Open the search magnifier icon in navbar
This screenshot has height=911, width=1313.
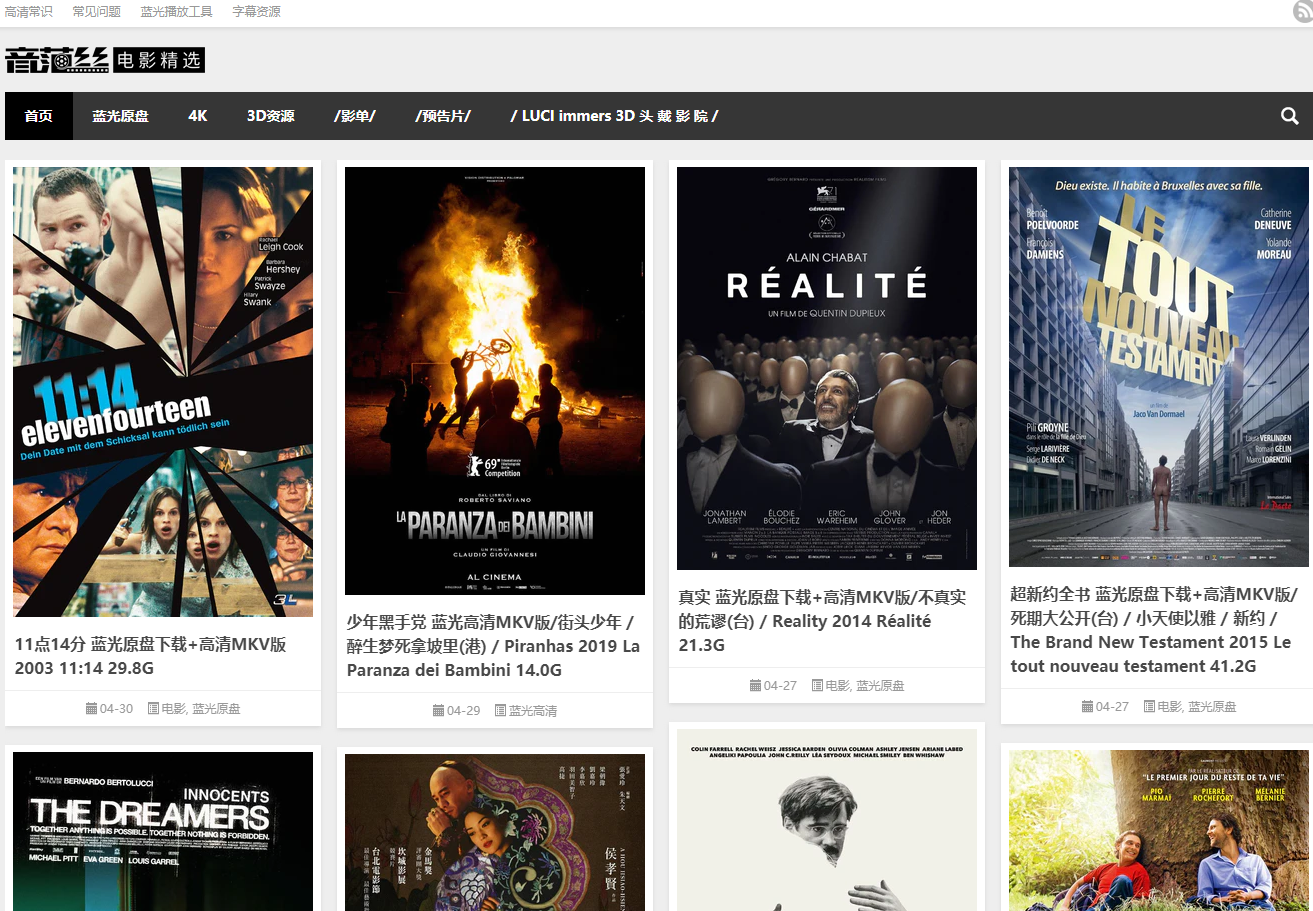tap(1289, 116)
